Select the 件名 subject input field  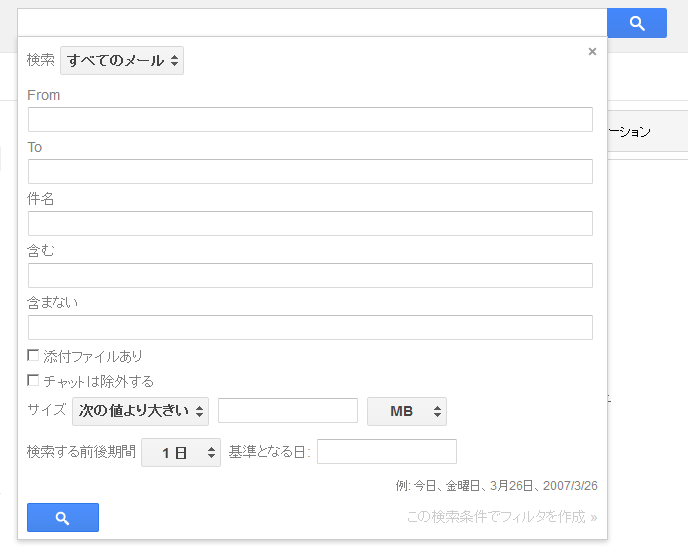pyautogui.click(x=310, y=223)
